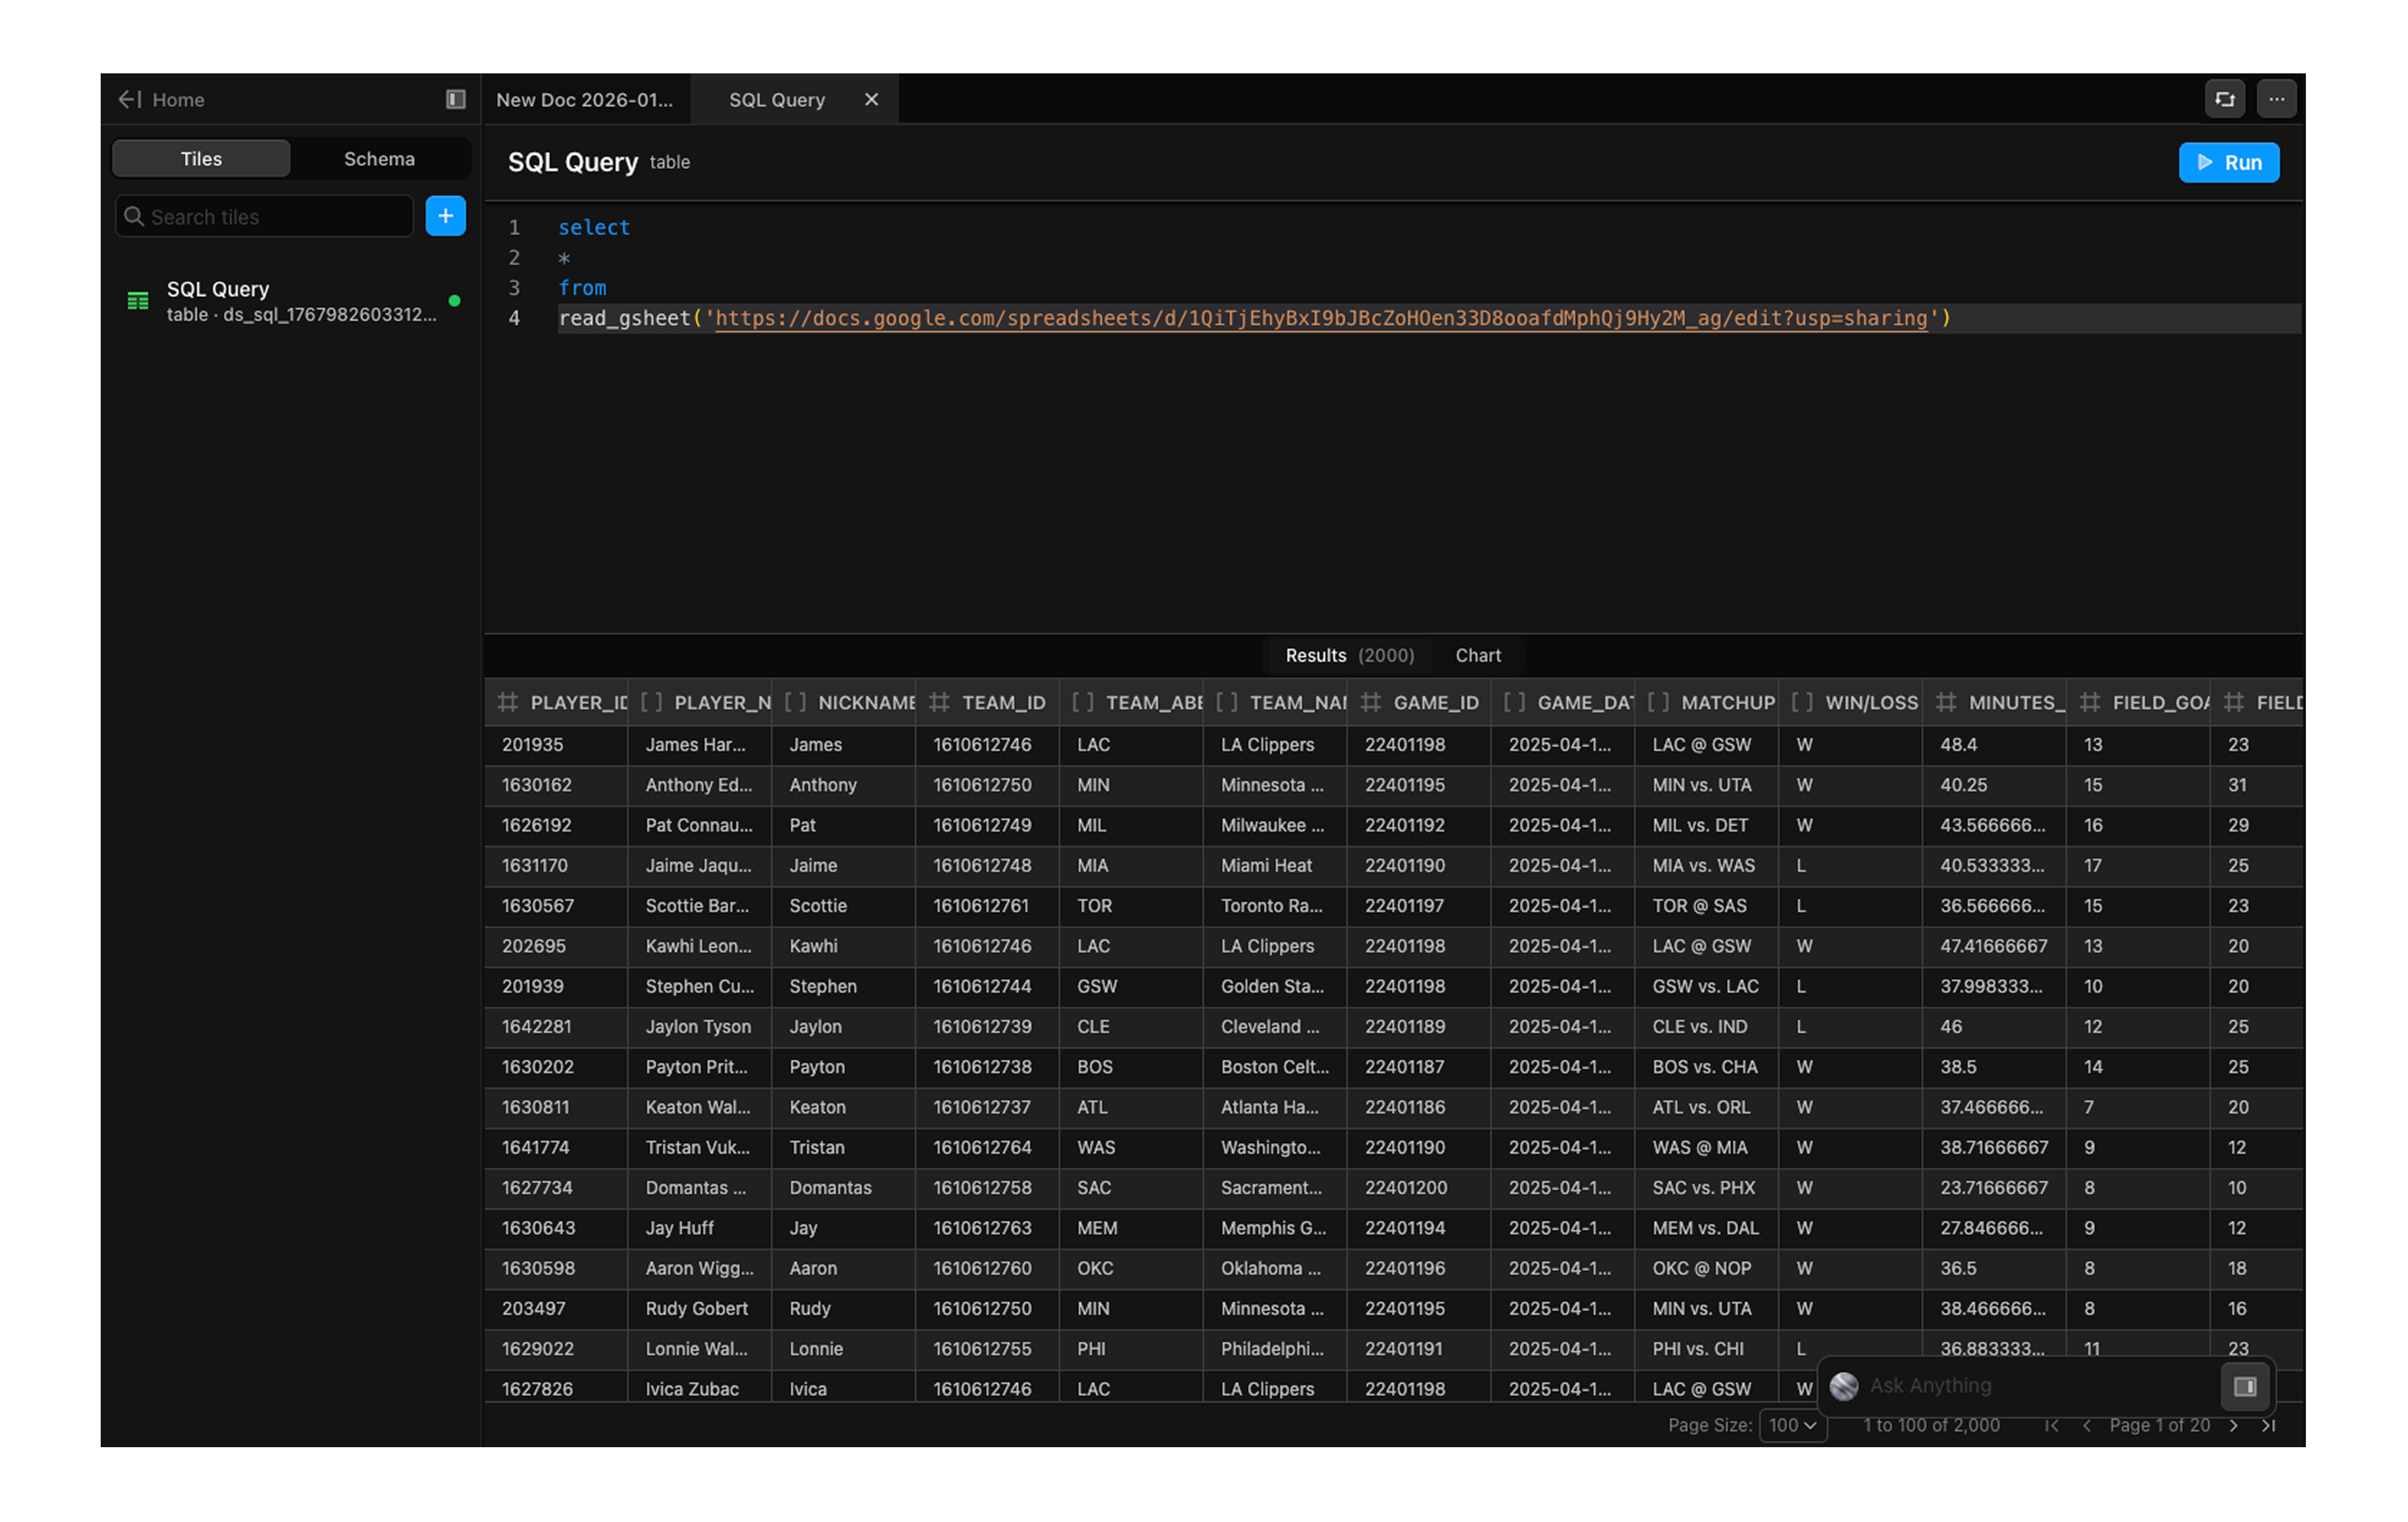The height and width of the screenshot is (1522, 2408).
Task: Select SQL Query tile in sidebar
Action: [290, 301]
